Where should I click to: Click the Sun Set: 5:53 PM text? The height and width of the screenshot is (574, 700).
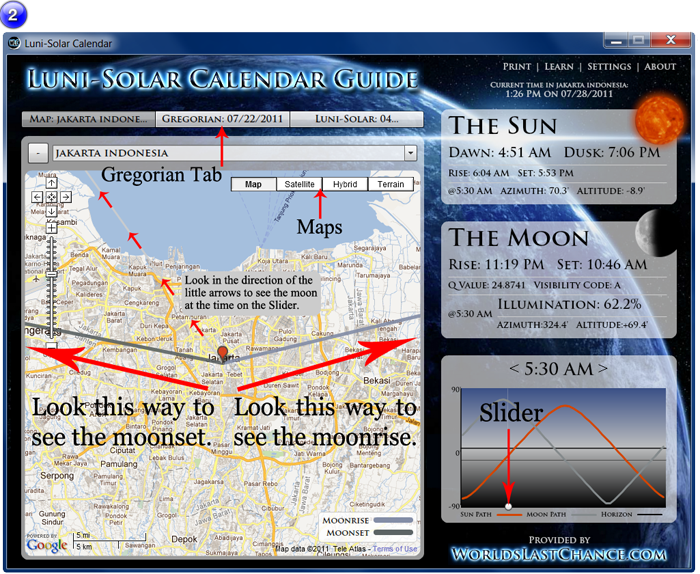point(546,173)
